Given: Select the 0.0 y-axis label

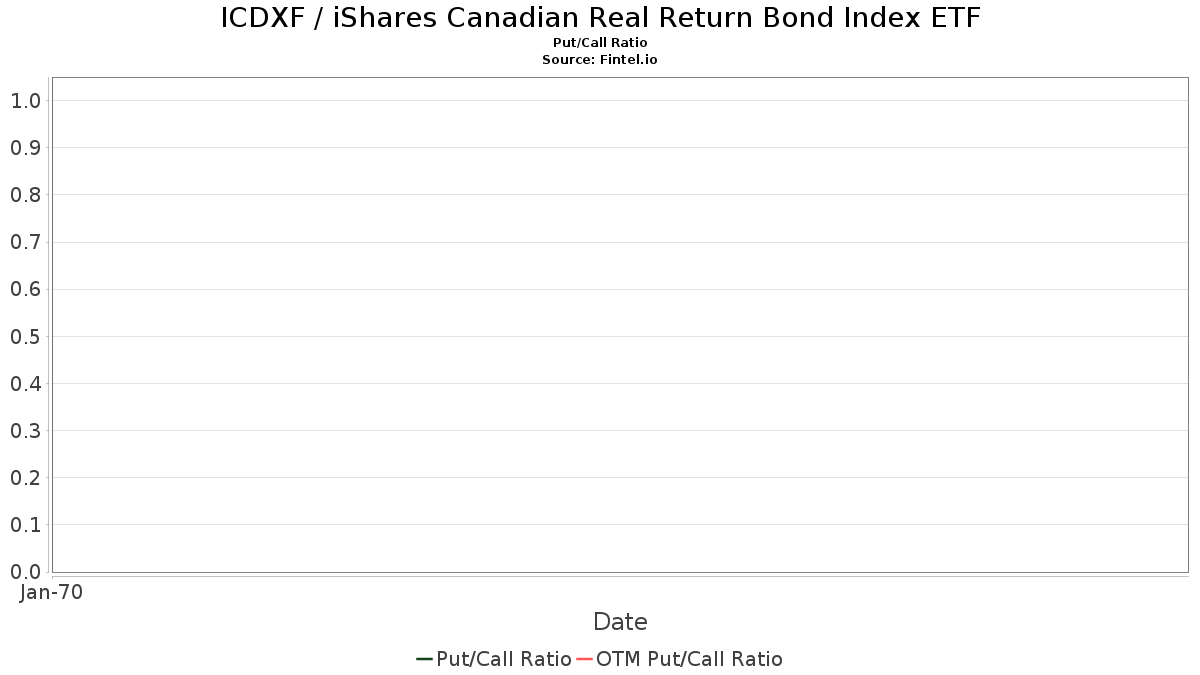Looking at the screenshot, I should (x=26, y=572).
